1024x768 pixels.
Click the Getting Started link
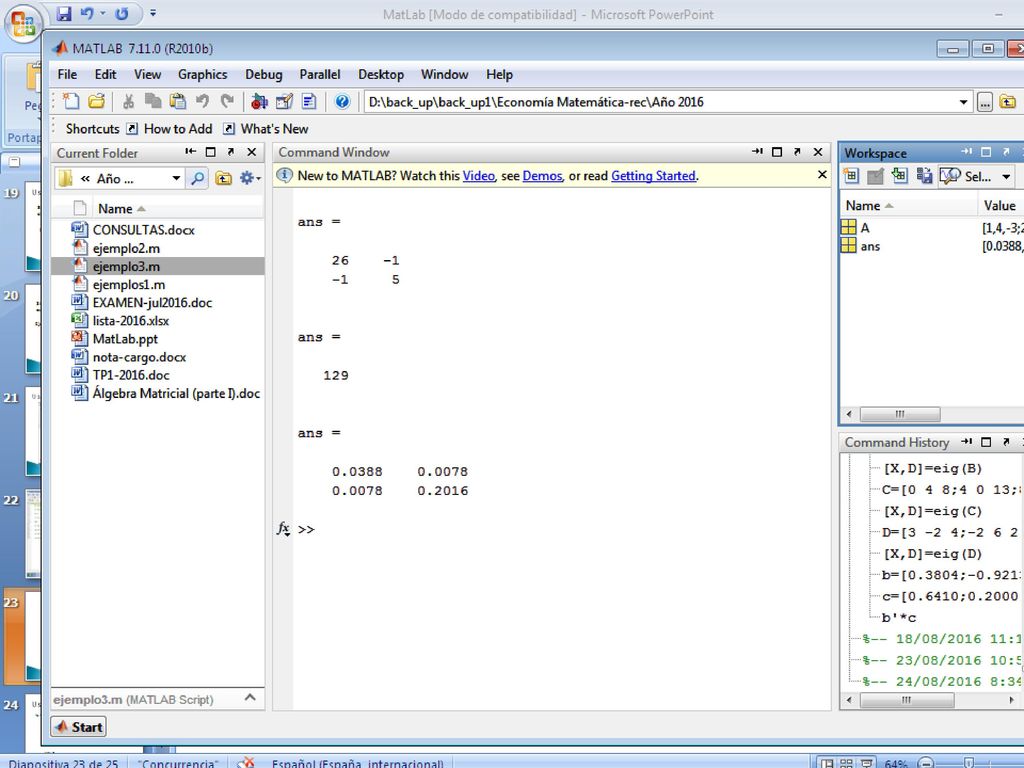[x=653, y=176]
